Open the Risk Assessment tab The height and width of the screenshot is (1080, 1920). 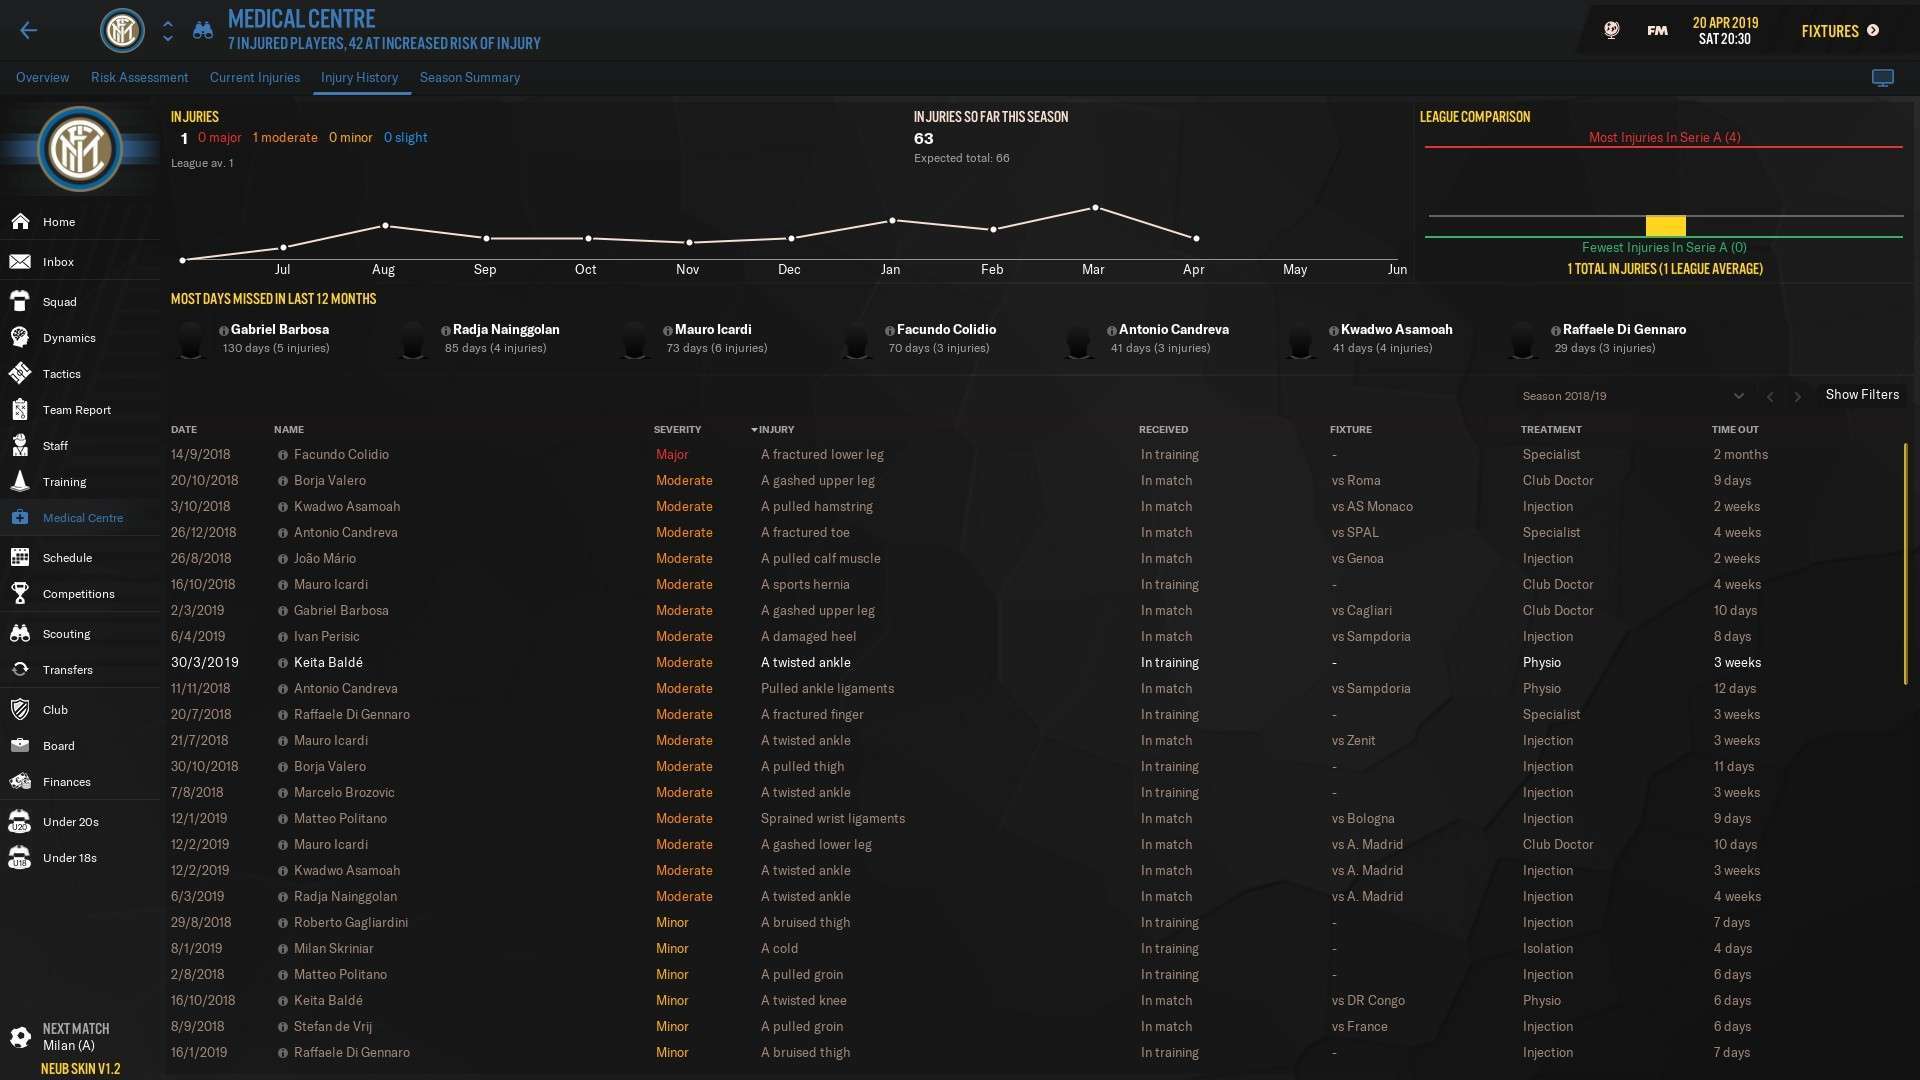point(139,78)
